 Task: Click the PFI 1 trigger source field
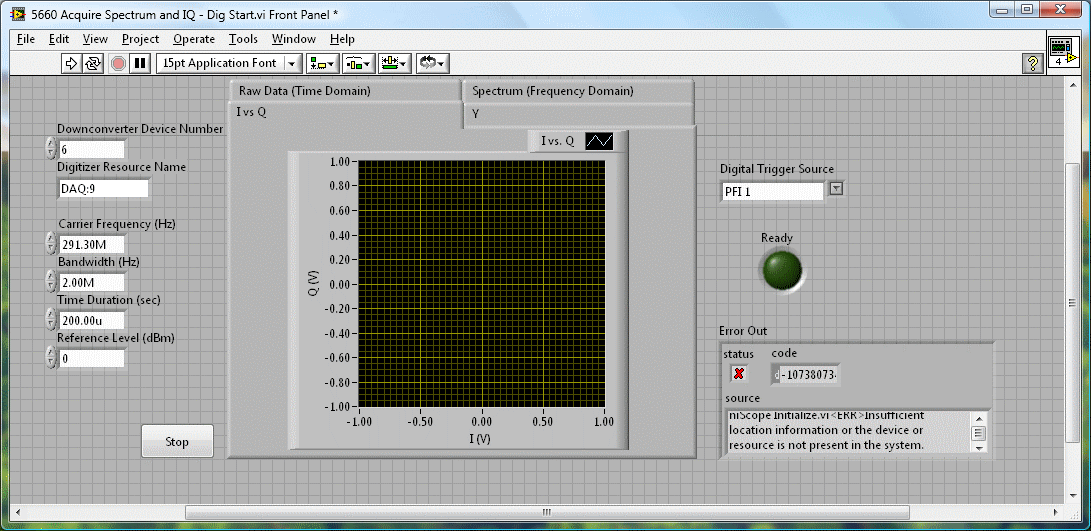click(x=772, y=192)
